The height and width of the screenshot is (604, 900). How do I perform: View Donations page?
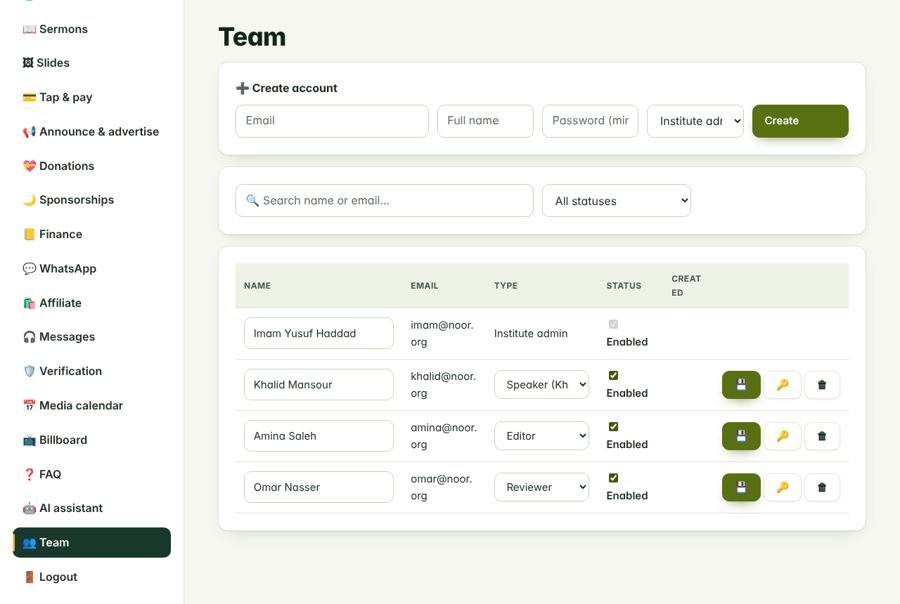[92, 166]
